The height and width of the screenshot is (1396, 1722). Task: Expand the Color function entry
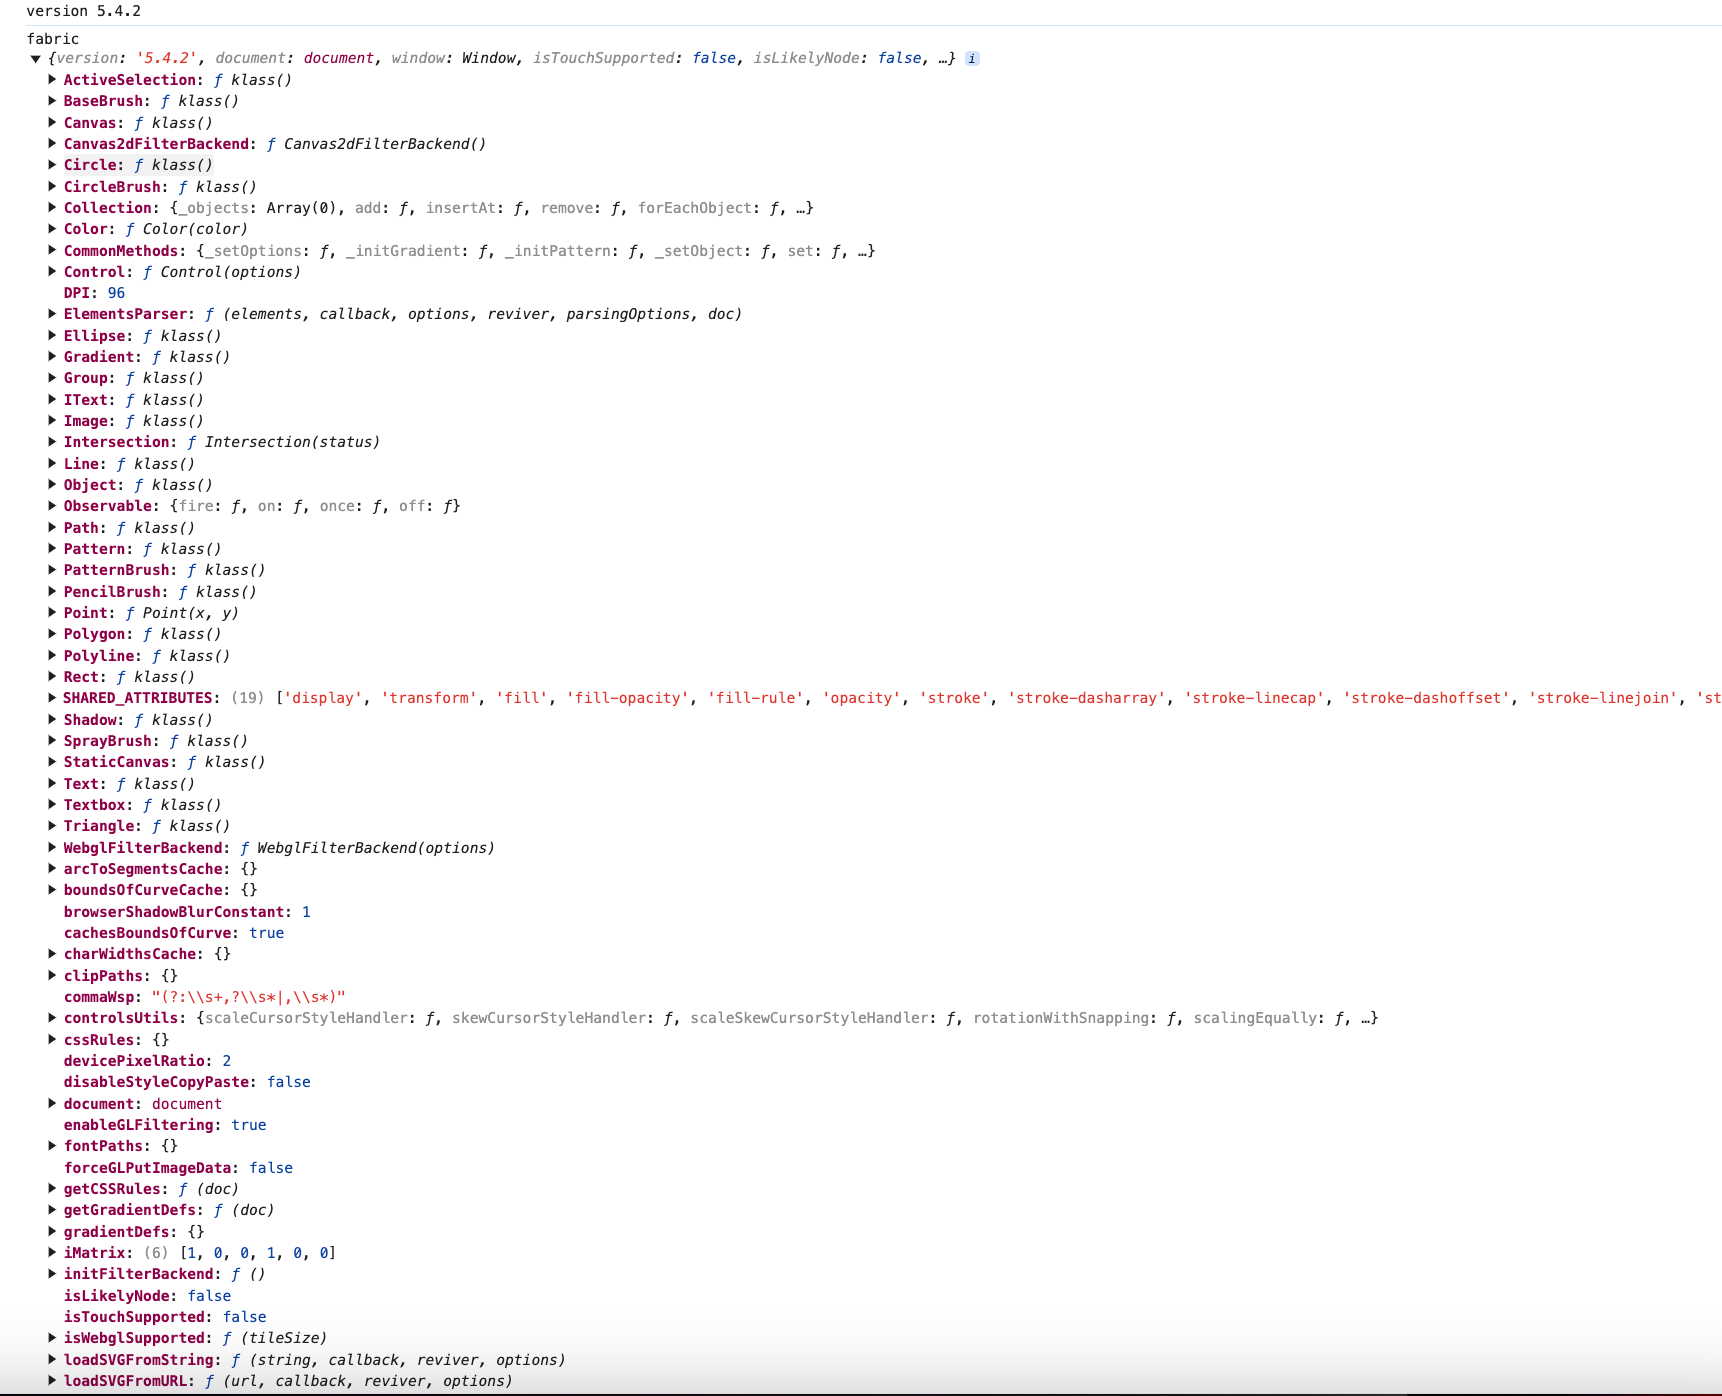52,229
